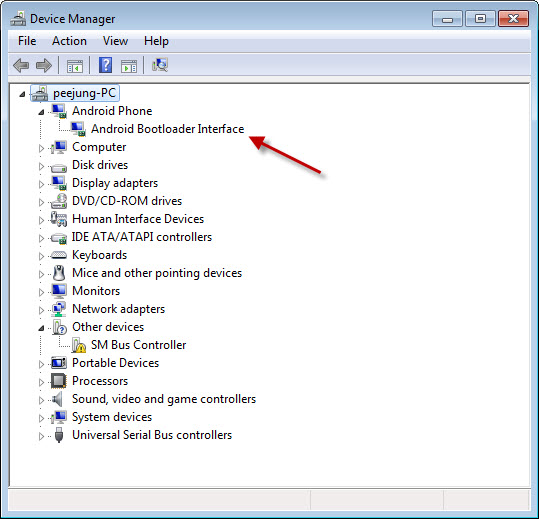Select Sound, video and game controllers

click(164, 399)
